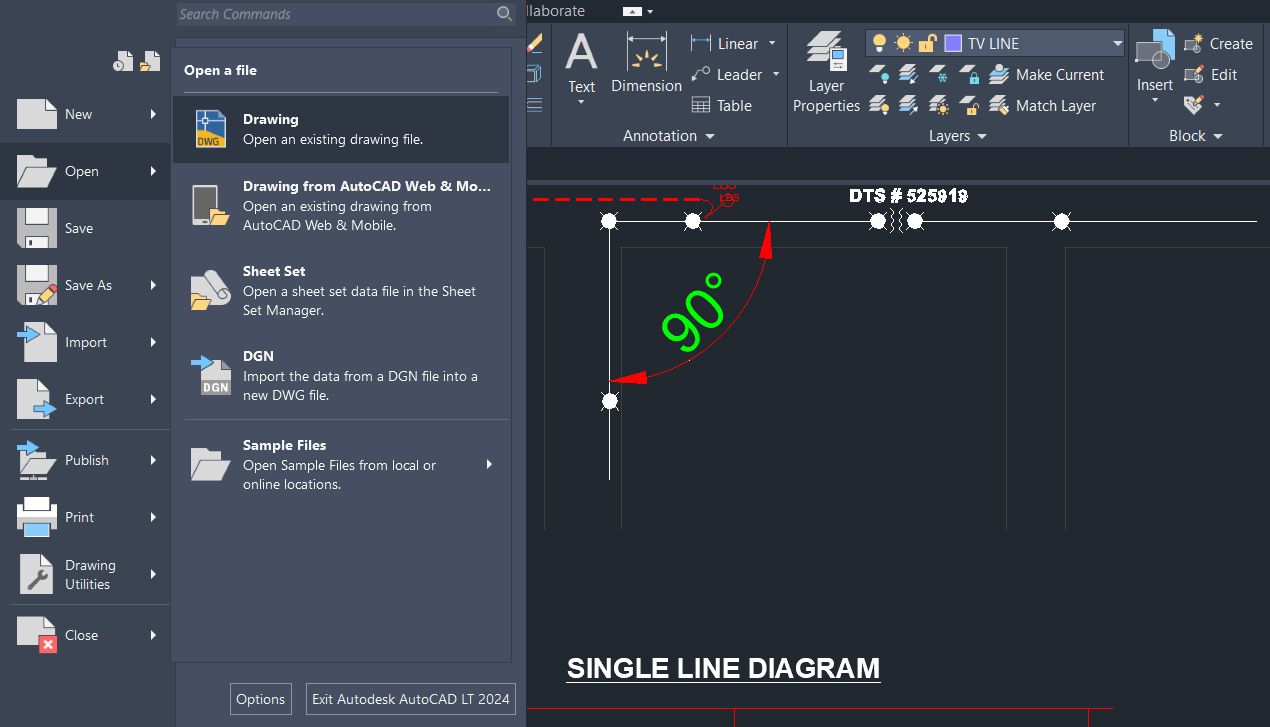The height and width of the screenshot is (727, 1270).
Task: Open Sample Files entry
Action: (x=341, y=464)
